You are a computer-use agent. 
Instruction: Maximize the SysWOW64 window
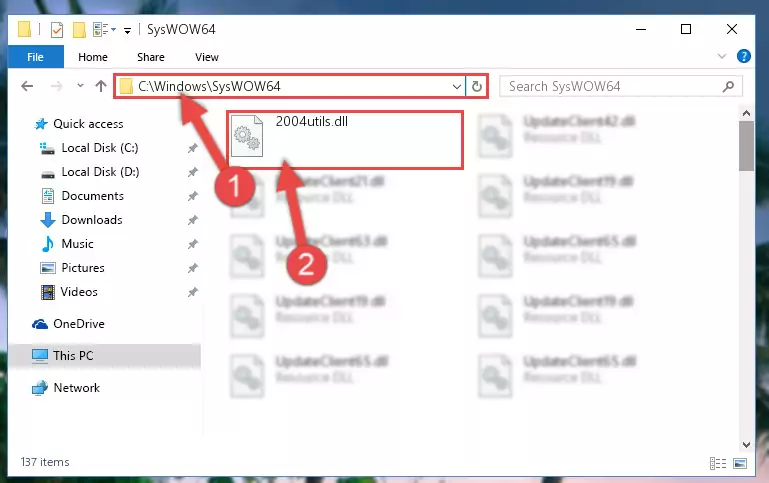pyautogui.click(x=686, y=29)
